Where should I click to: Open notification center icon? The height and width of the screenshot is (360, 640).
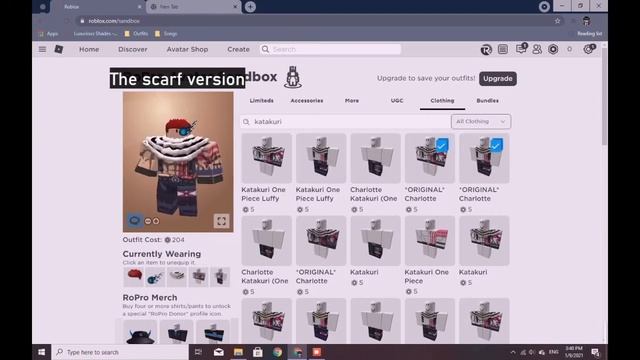coord(596,352)
